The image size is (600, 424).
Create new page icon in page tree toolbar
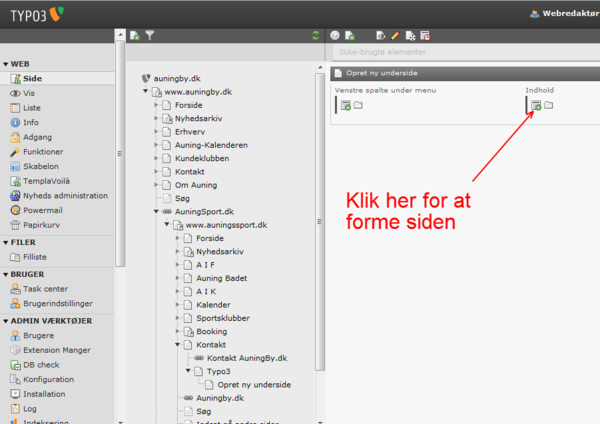(x=134, y=36)
